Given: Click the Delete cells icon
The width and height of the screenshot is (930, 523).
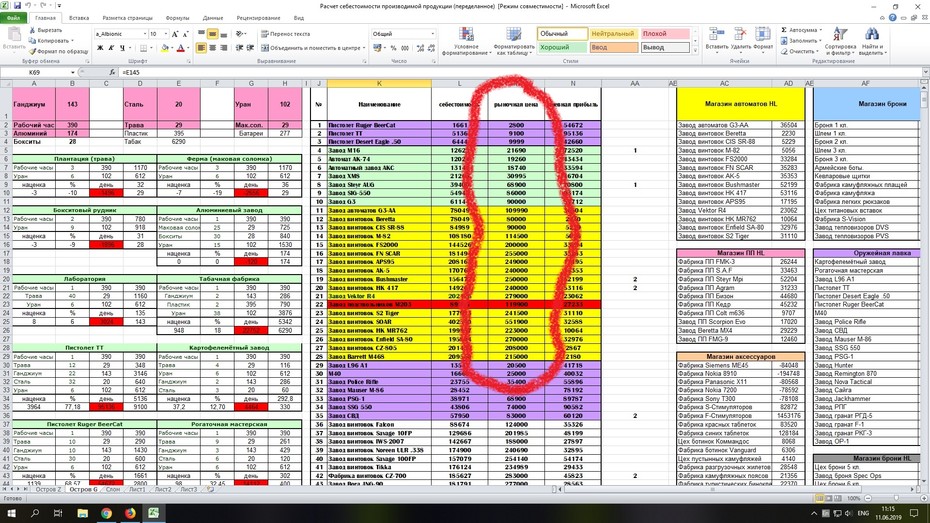Looking at the screenshot, I should point(740,34).
